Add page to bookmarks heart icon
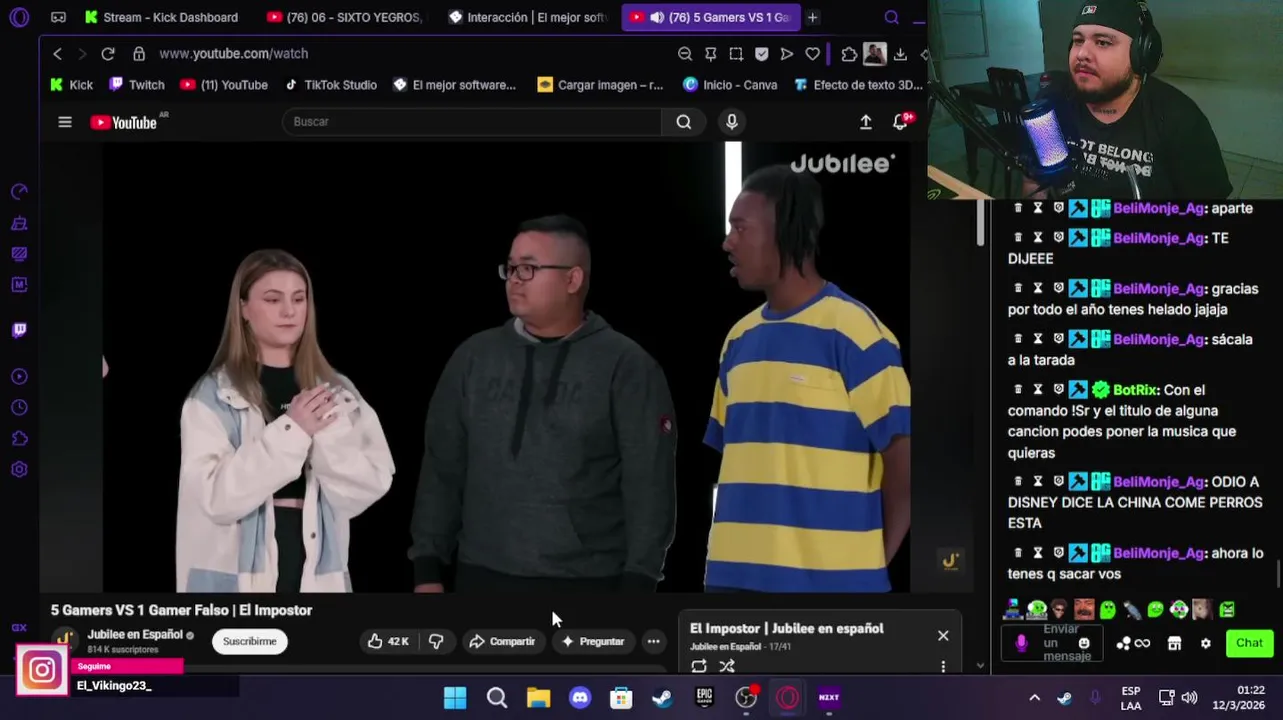This screenshot has width=1283, height=720. pyautogui.click(x=813, y=53)
